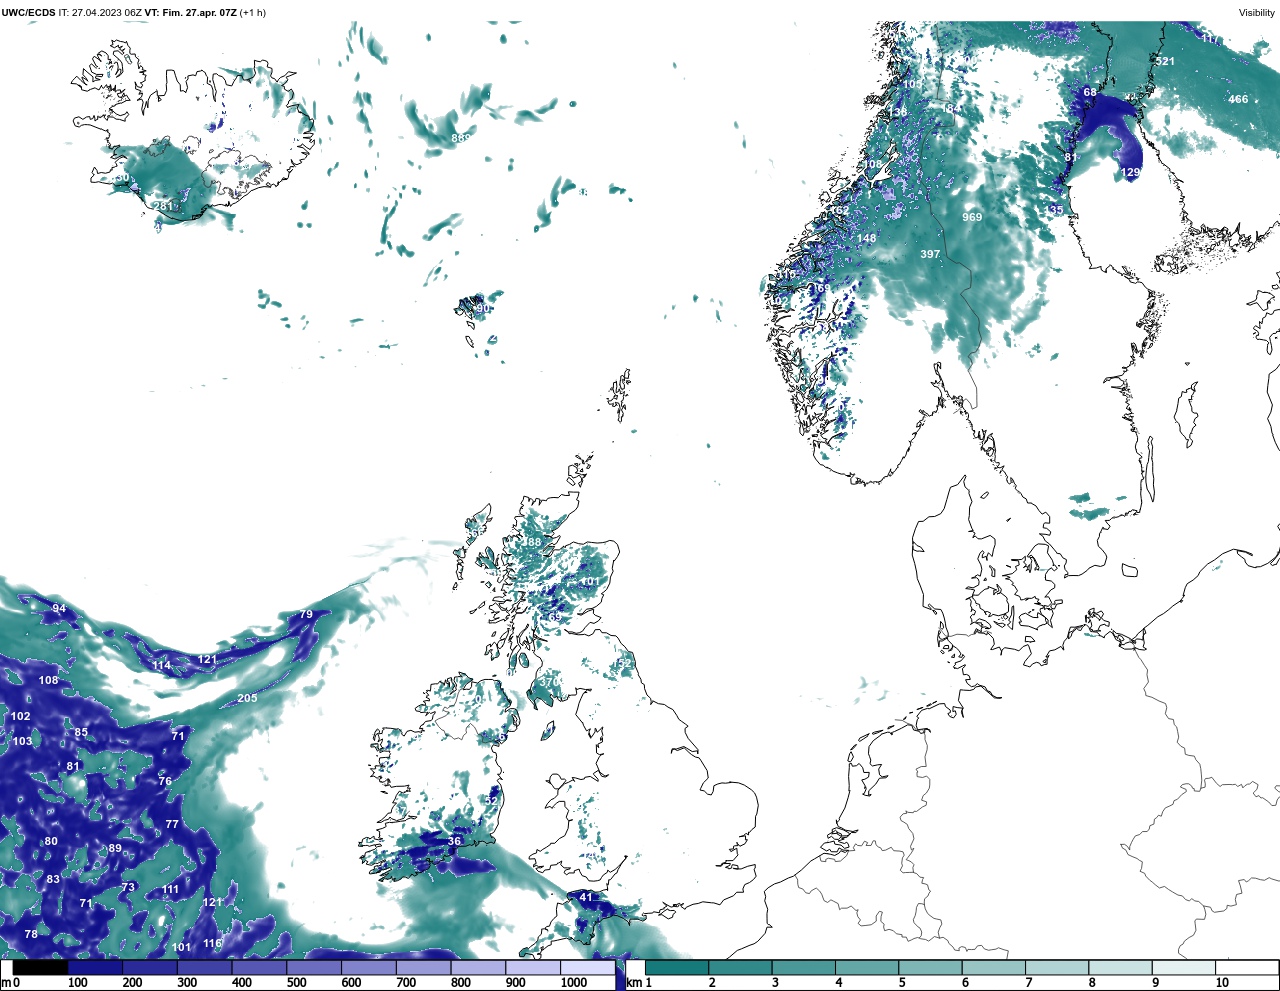Image resolution: width=1280 pixels, height=991 pixels.
Task: Select the 1–2 km legend swatch
Action: [x=677, y=968]
